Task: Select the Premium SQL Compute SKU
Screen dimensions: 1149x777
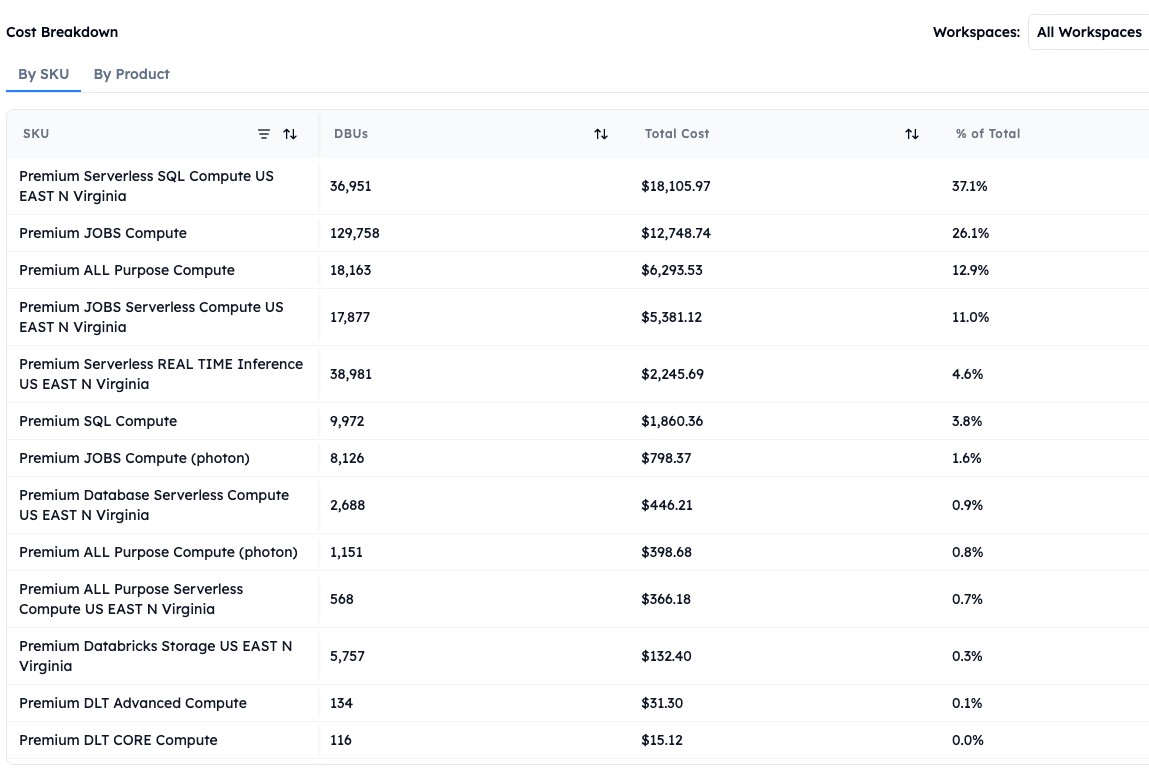Action: pyautogui.click(x=98, y=421)
